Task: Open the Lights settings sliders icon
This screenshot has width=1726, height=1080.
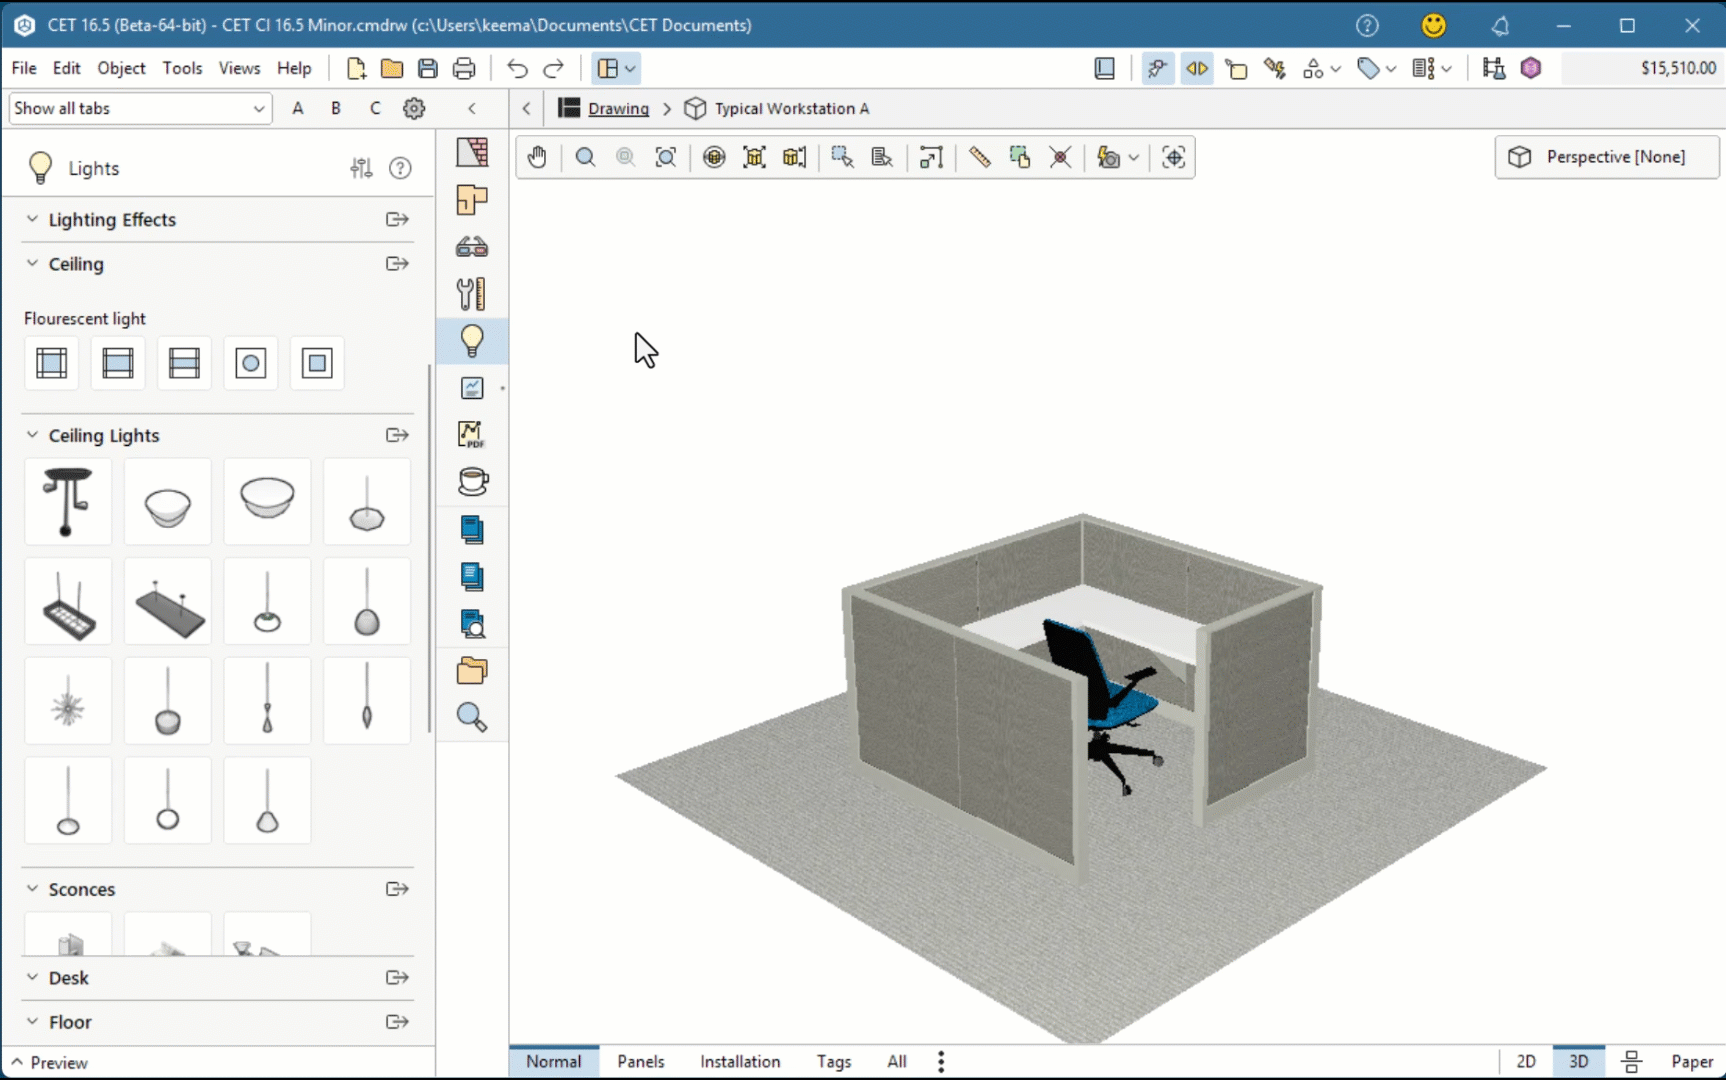Action: coord(361,168)
